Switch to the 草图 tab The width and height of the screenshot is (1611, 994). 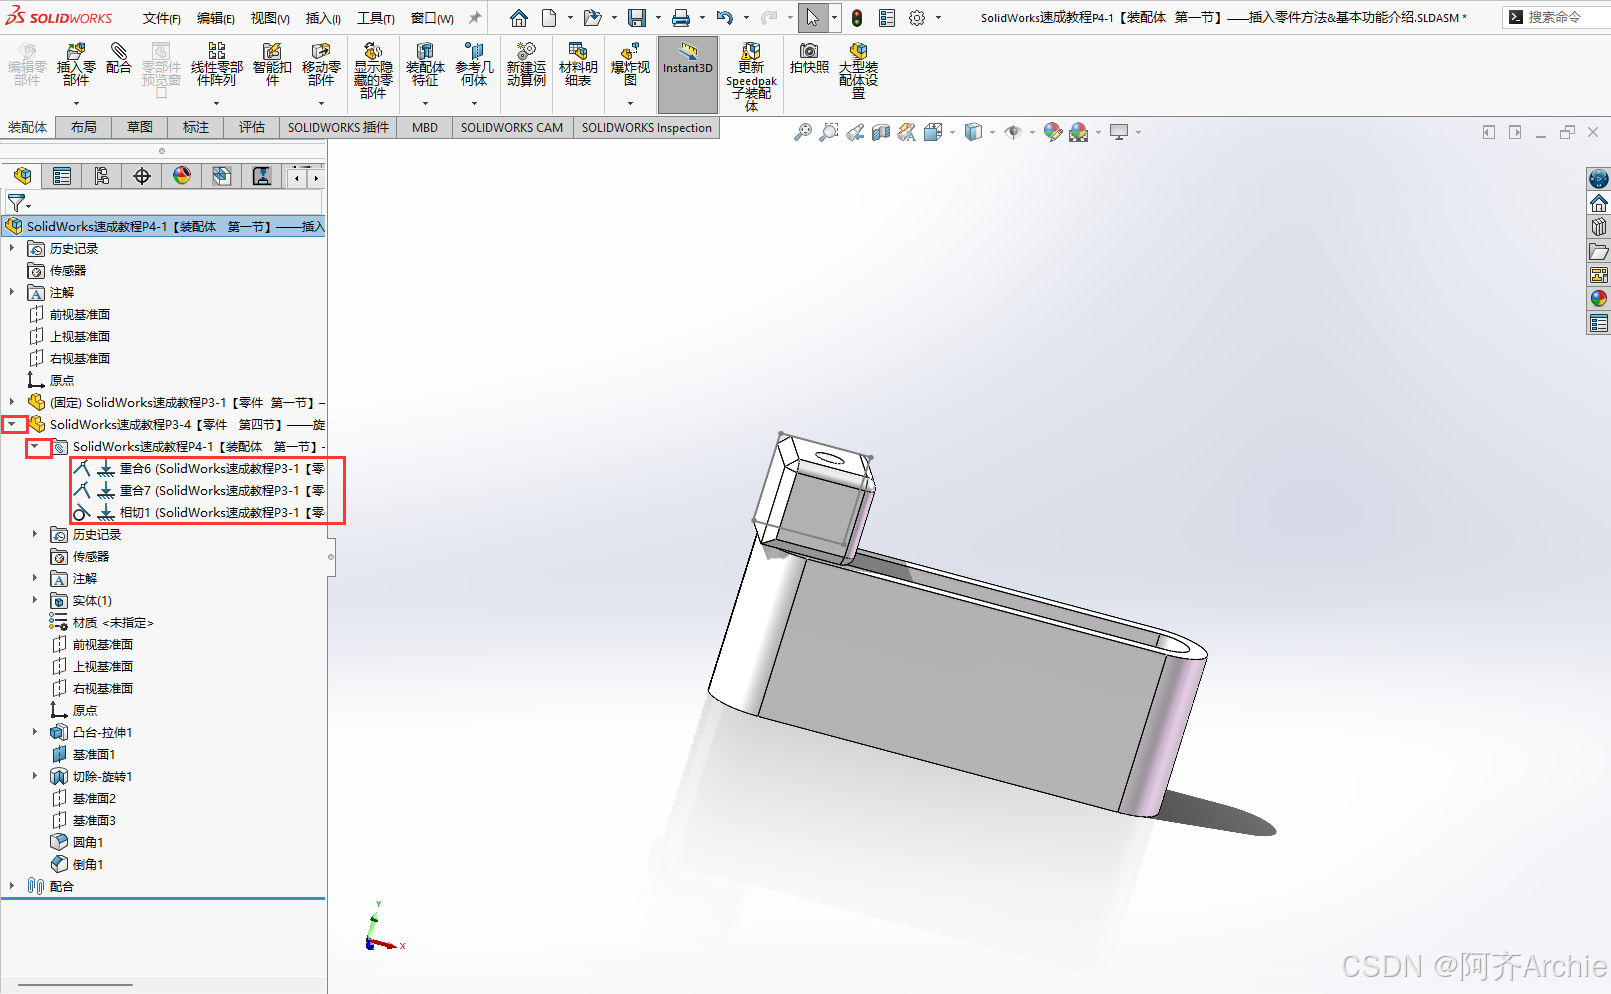coord(140,127)
